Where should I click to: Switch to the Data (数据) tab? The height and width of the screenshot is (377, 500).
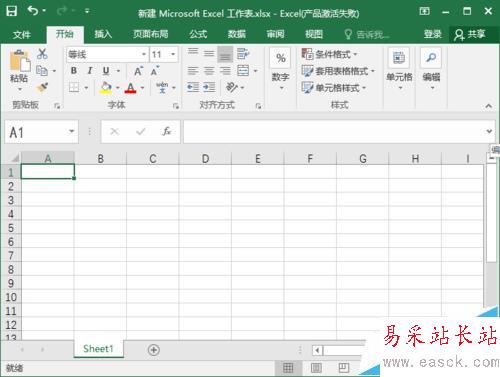click(237, 34)
